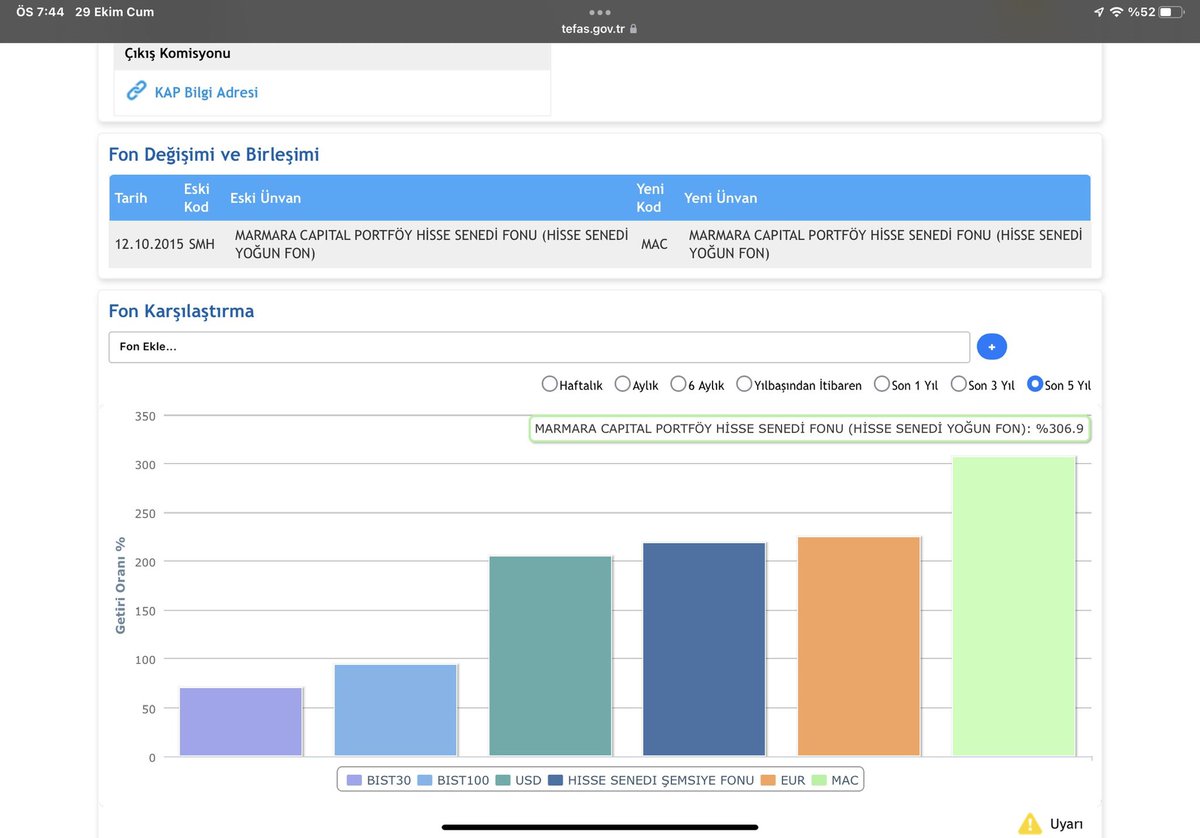Tap the padlock icon next to the URL
This screenshot has height=838, width=1200.
tap(633, 29)
